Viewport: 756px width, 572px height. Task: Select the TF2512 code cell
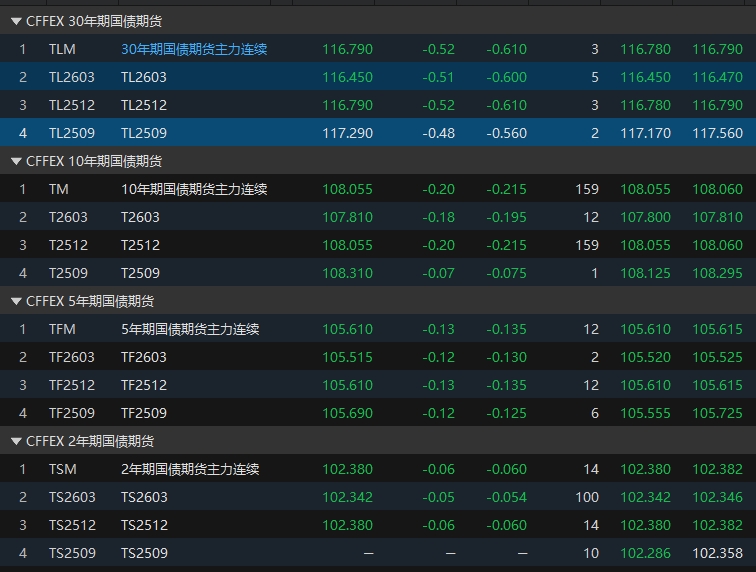[72, 385]
